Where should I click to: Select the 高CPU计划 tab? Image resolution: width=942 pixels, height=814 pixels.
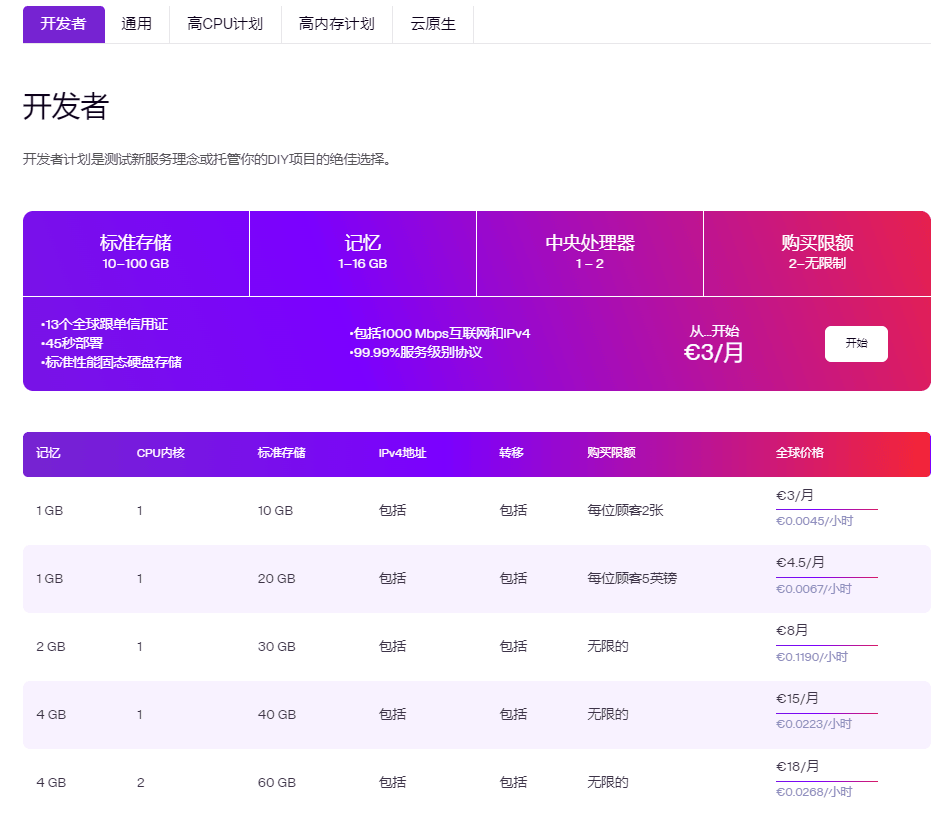225,24
